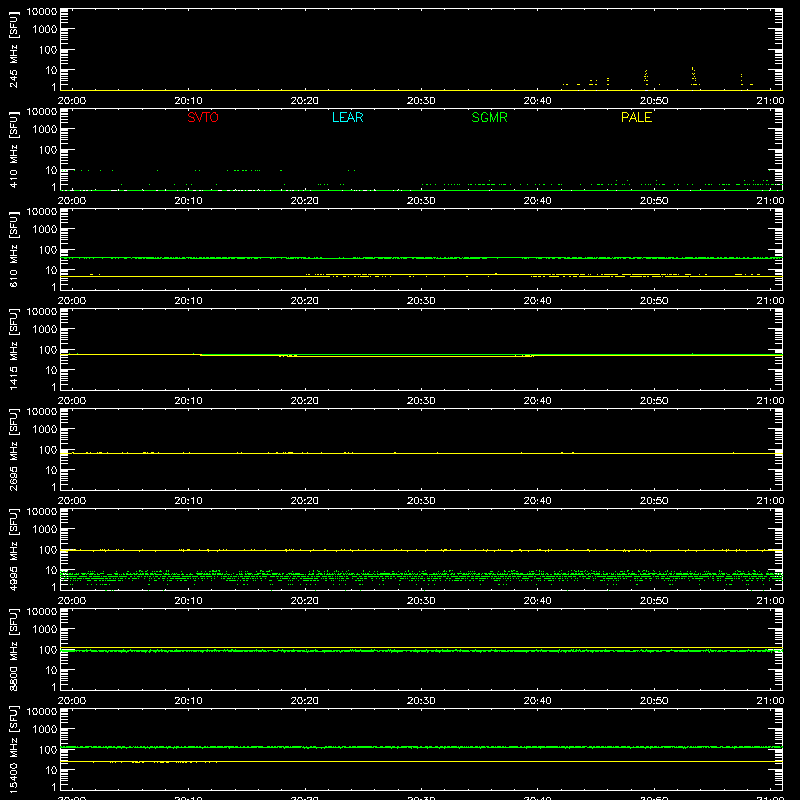Click 20:30 time label under 4995 MHz panel
The width and height of the screenshot is (800, 800).
coord(421,601)
